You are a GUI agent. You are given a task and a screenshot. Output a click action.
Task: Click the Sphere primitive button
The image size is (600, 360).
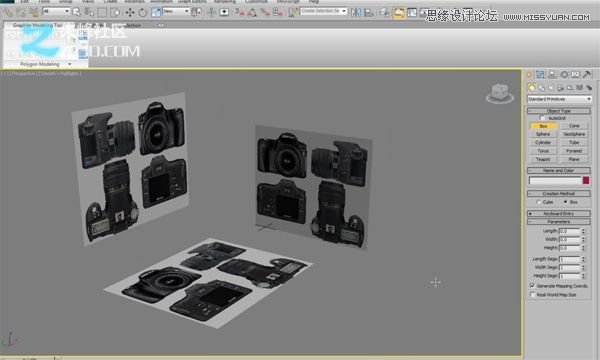pyautogui.click(x=543, y=134)
